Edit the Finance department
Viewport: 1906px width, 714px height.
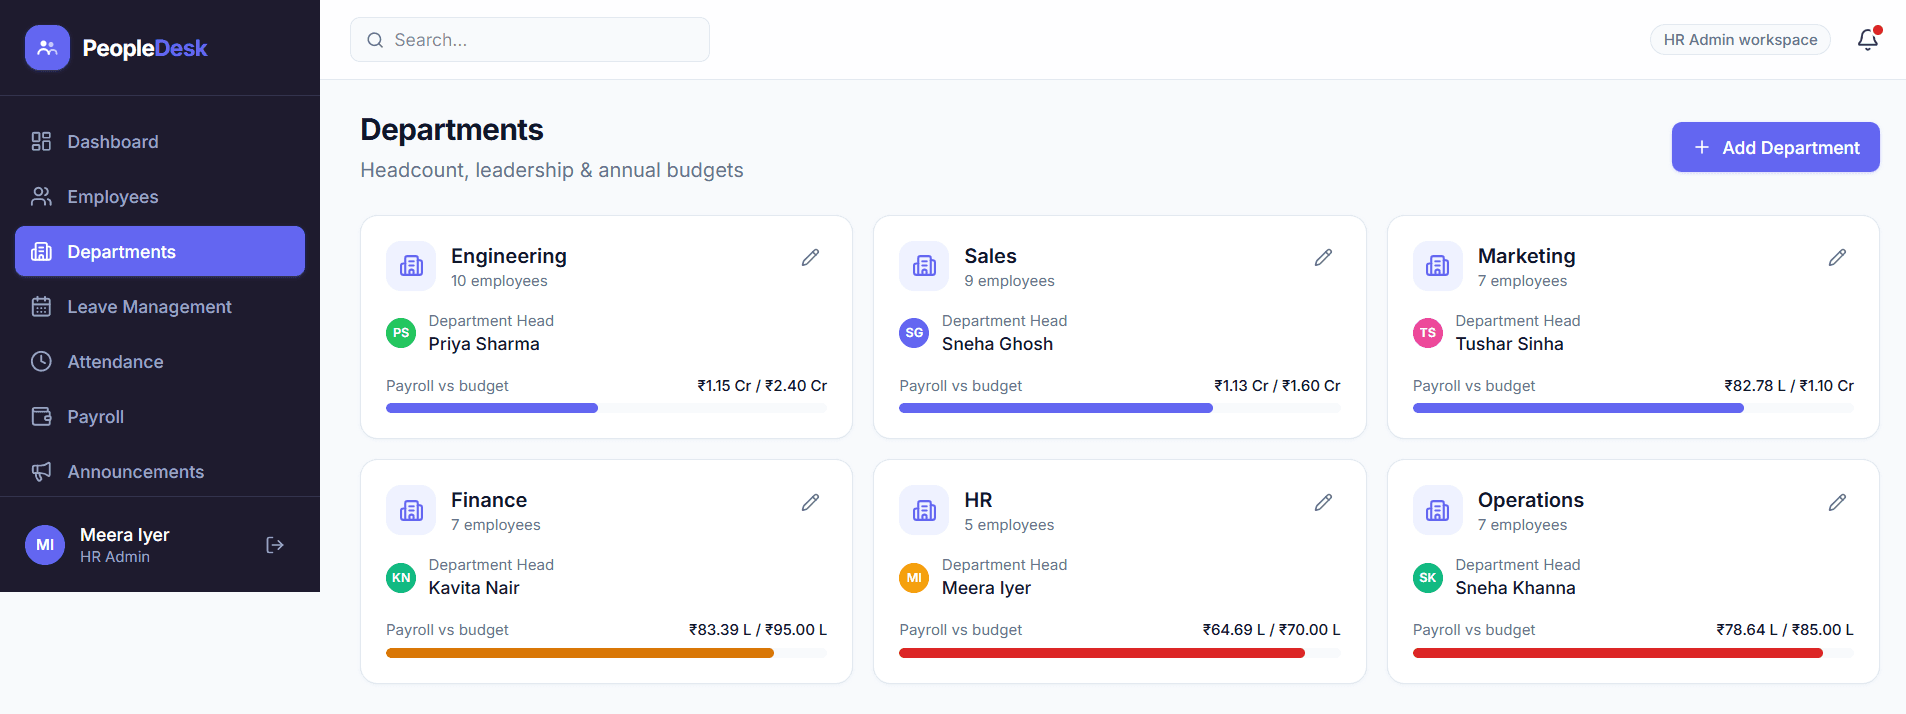click(810, 502)
